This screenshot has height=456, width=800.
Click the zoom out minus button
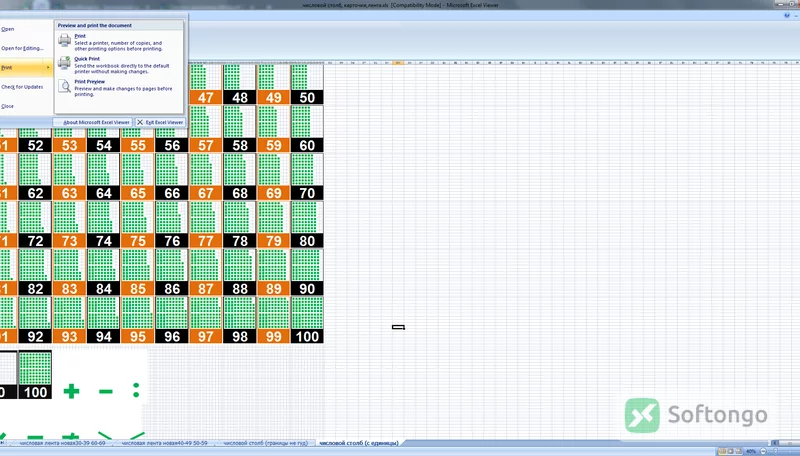(763, 451)
